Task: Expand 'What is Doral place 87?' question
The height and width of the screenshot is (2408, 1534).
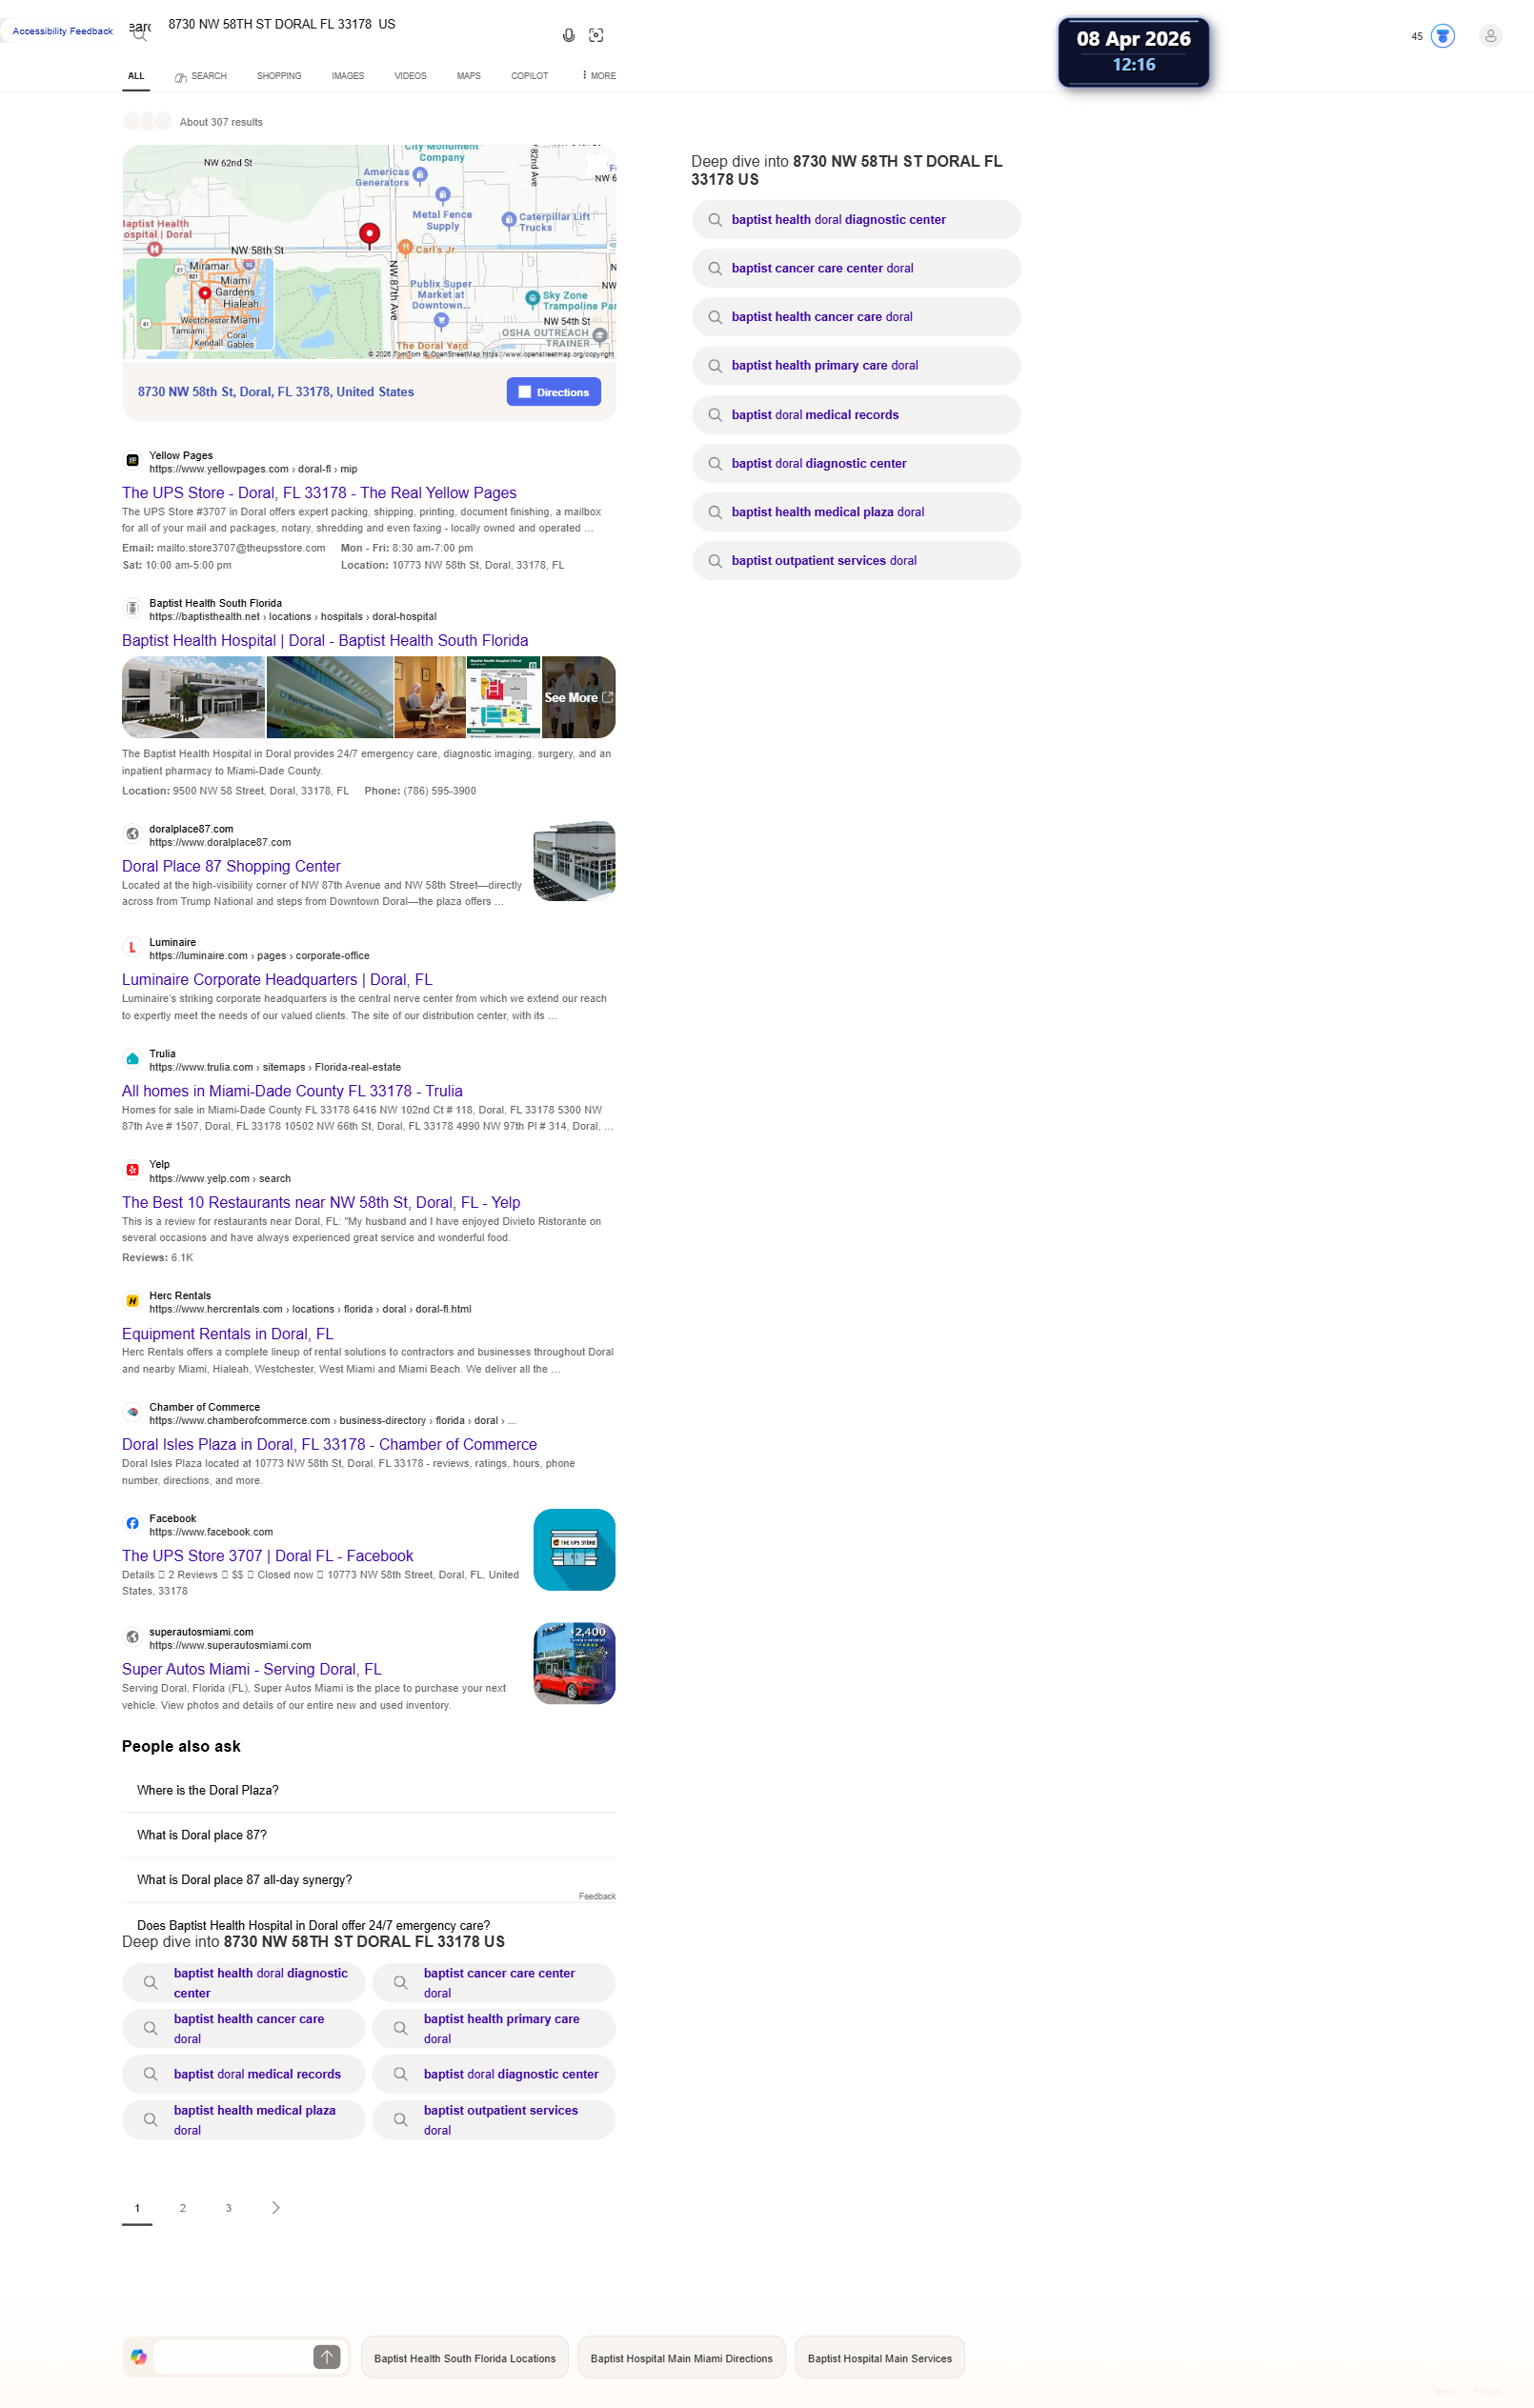Action: (x=369, y=1835)
